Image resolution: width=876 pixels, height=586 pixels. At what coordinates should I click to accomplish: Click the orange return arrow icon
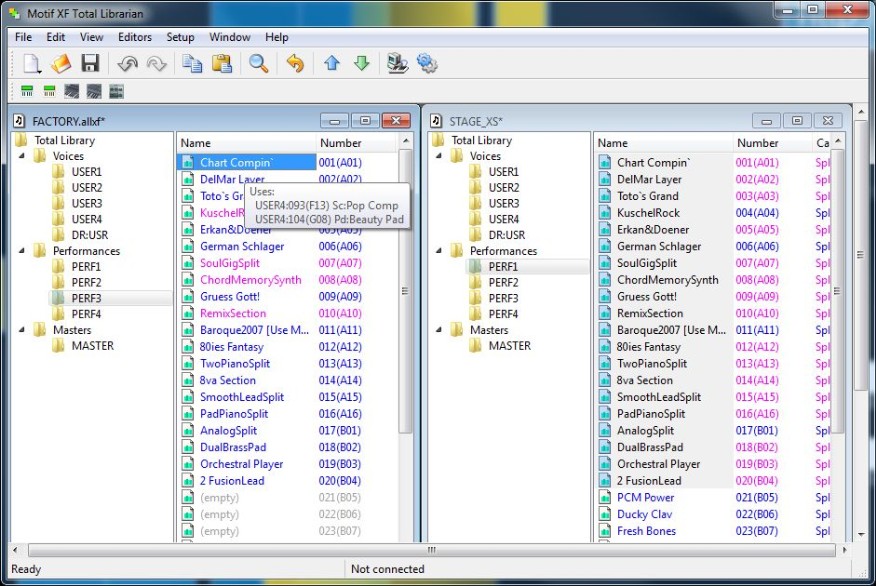(x=295, y=64)
